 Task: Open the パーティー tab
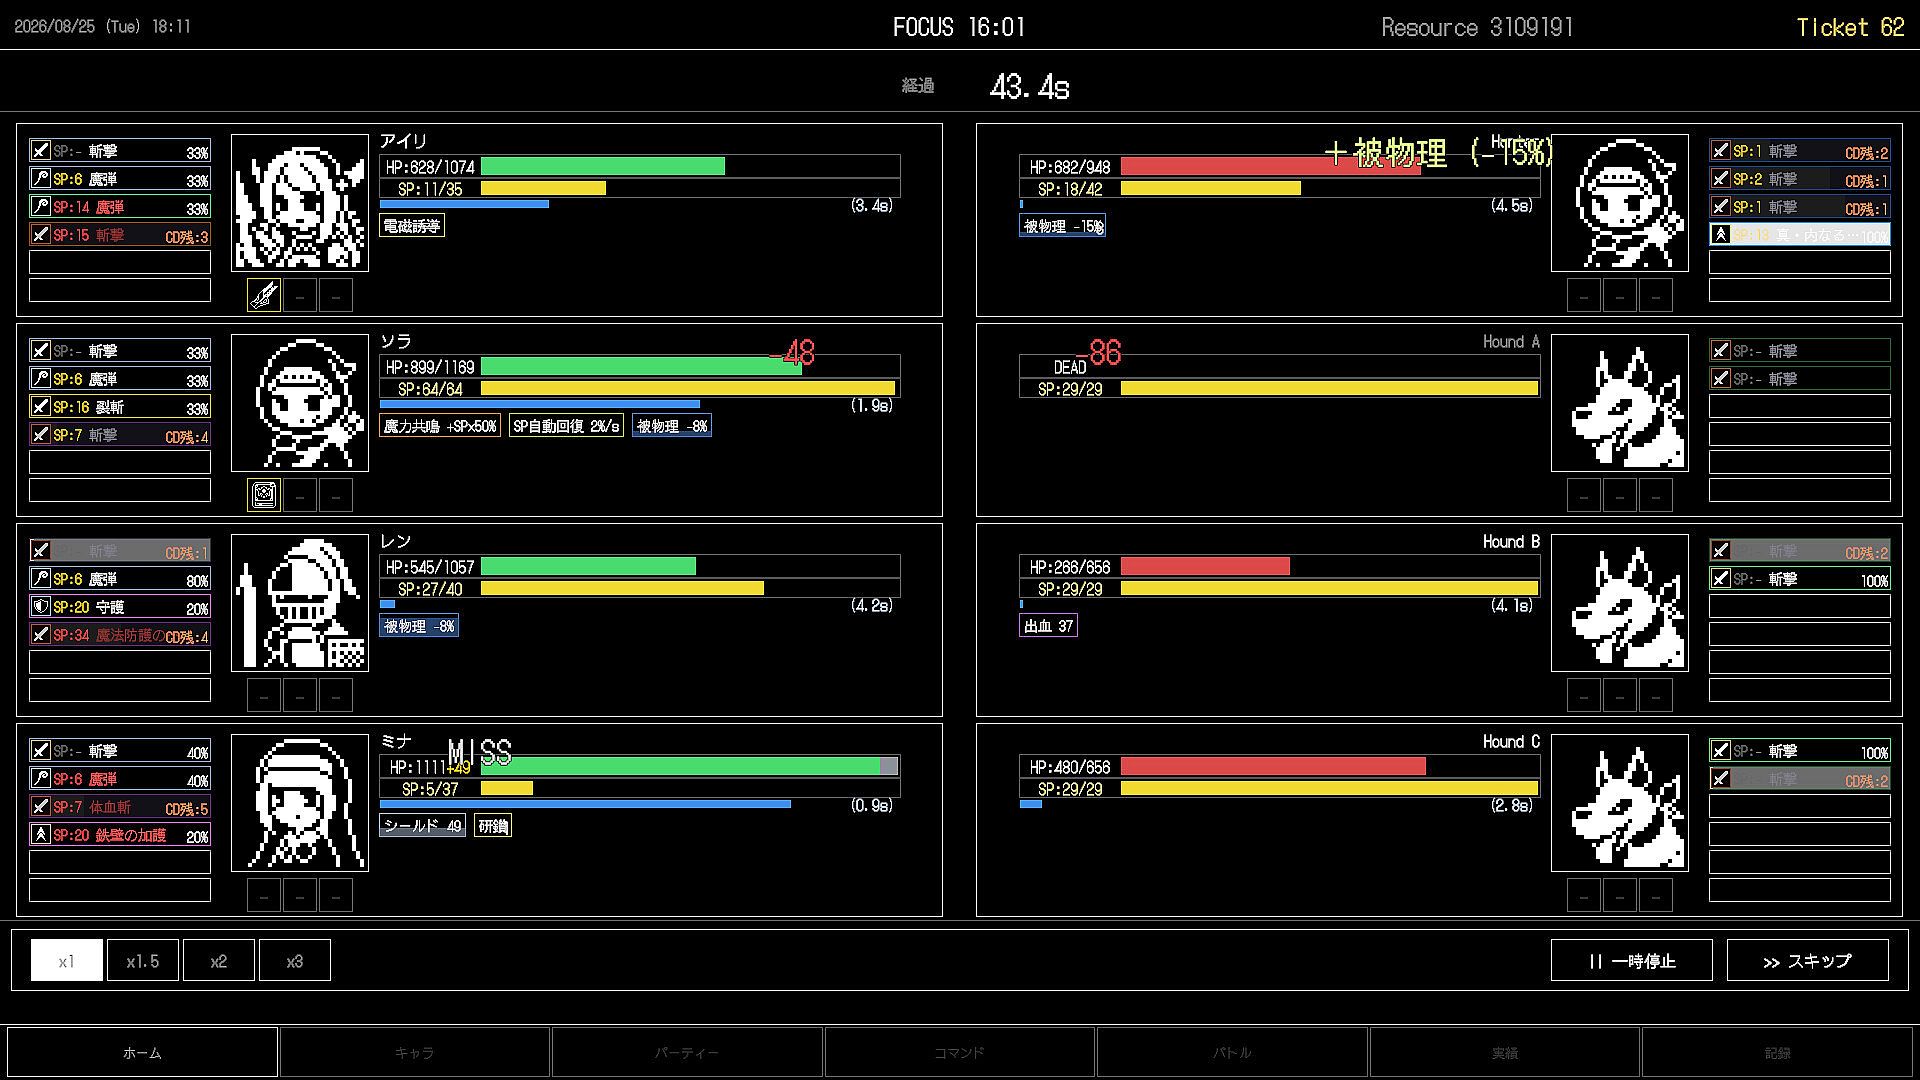(687, 1053)
